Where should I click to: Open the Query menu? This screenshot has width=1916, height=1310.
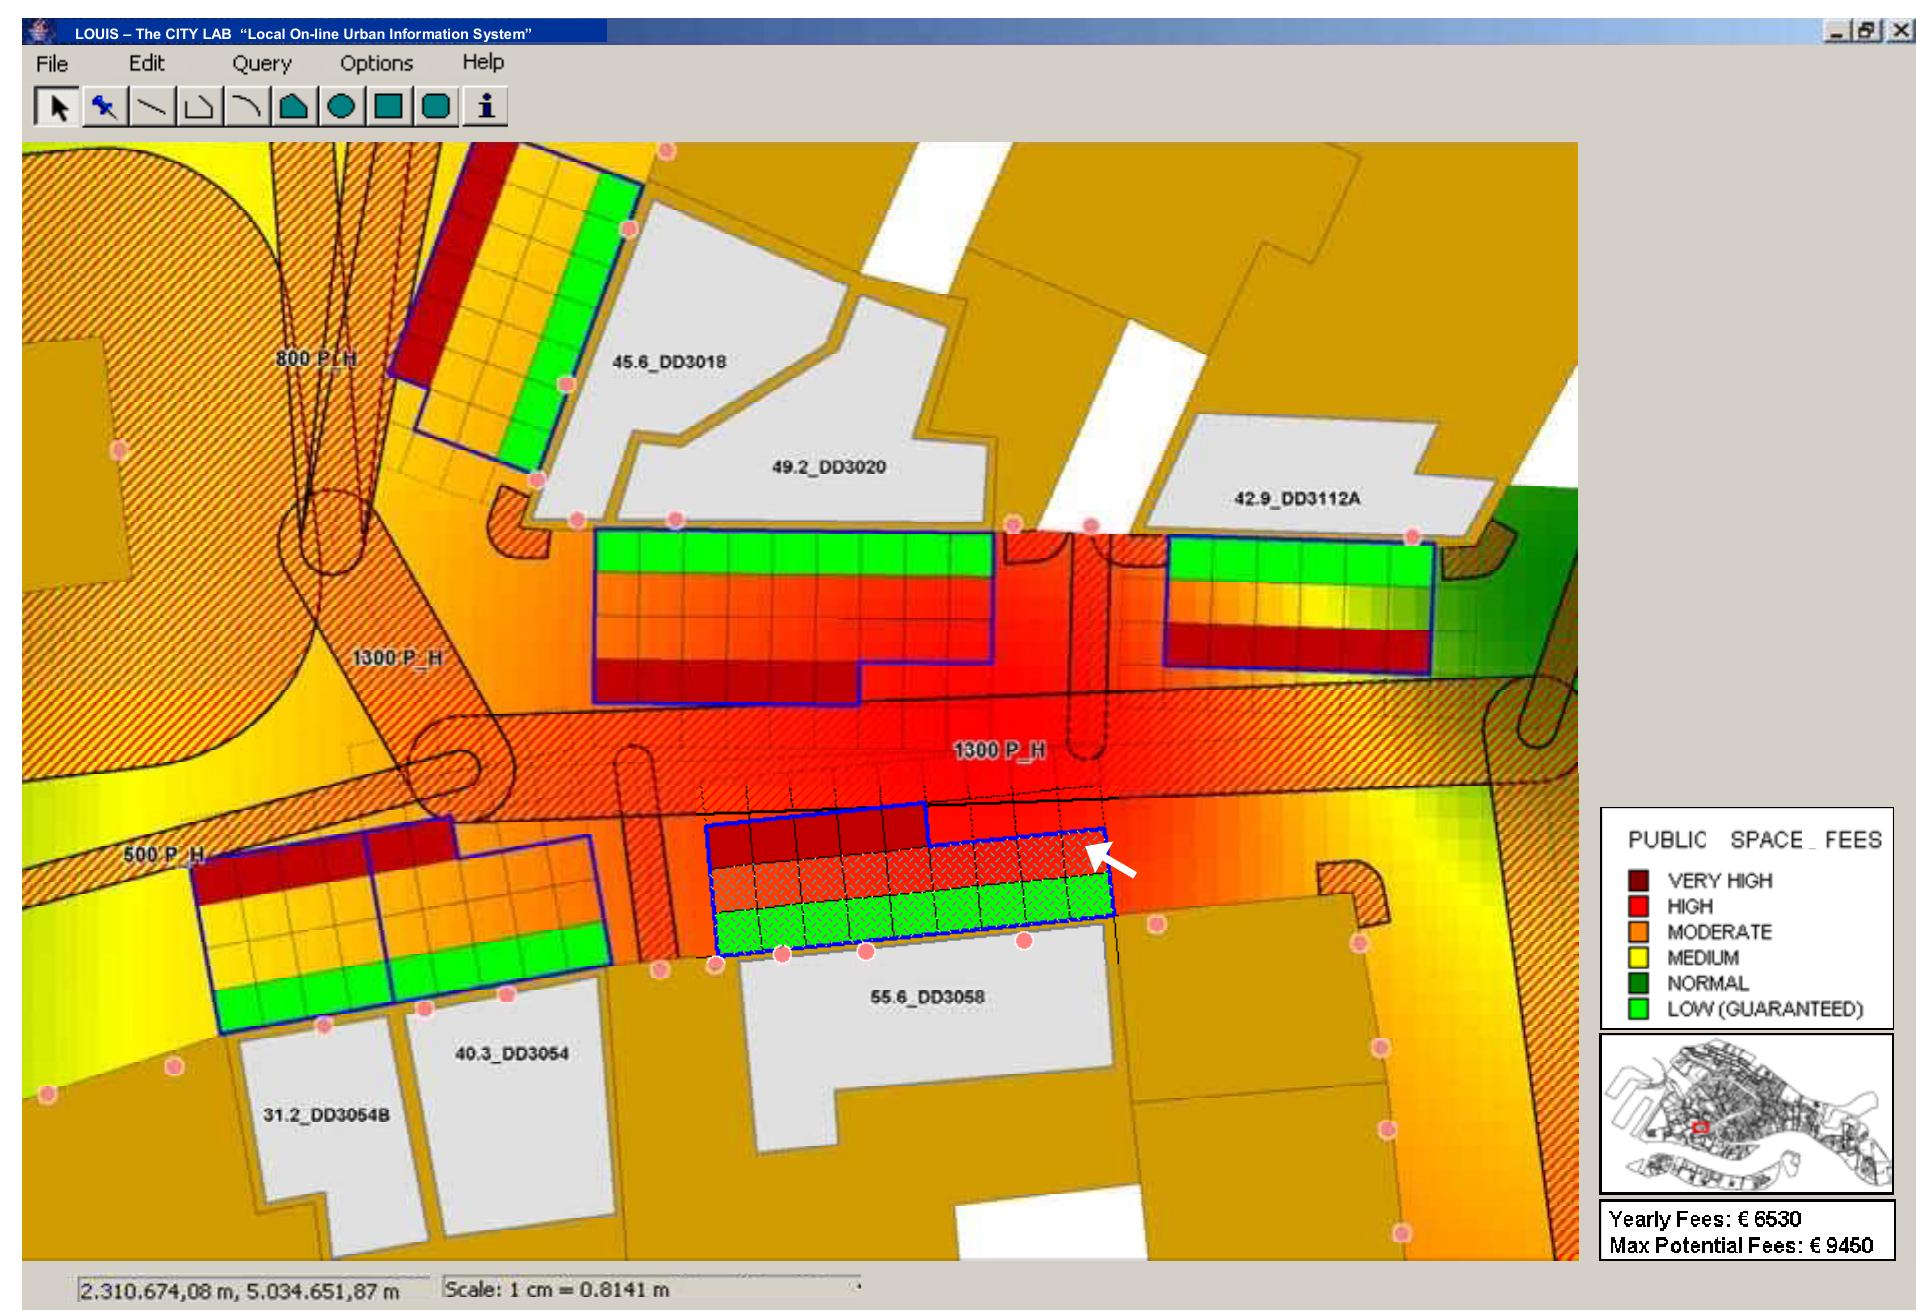tap(262, 64)
